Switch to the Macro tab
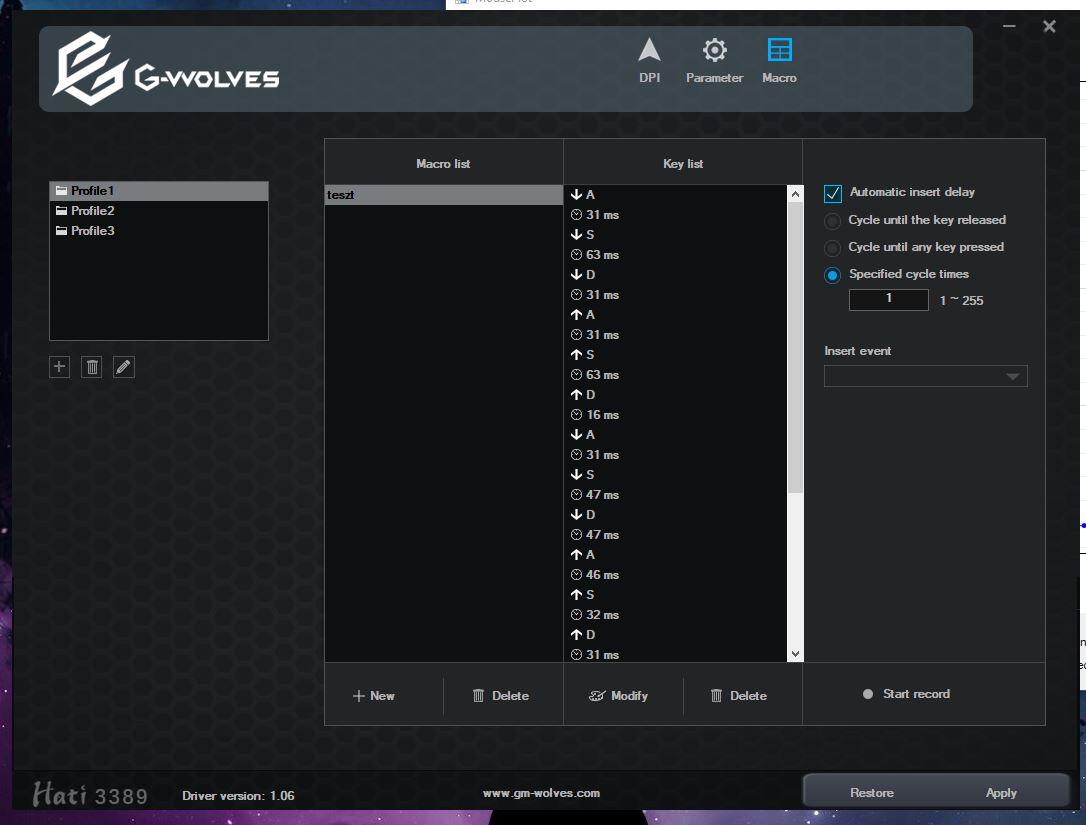 point(779,60)
